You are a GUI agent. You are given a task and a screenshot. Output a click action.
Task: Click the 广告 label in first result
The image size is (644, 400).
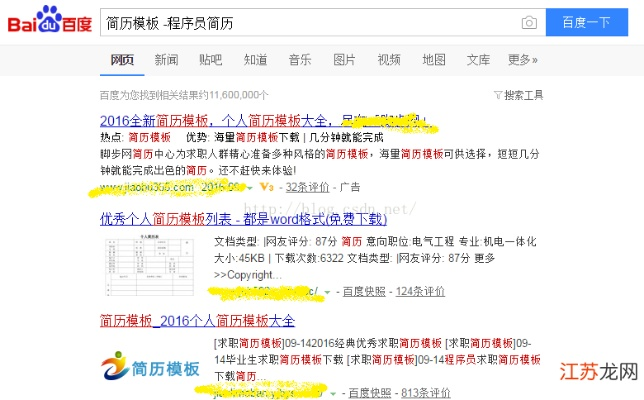pyautogui.click(x=350, y=187)
